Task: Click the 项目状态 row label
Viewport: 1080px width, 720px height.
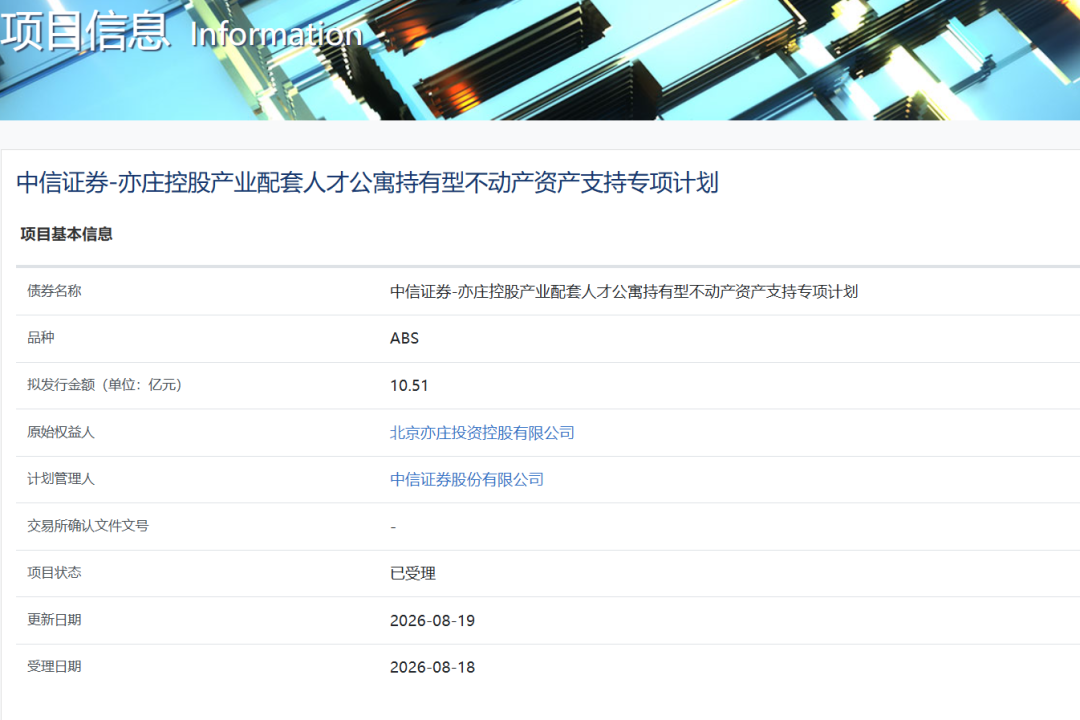Action: (54, 573)
